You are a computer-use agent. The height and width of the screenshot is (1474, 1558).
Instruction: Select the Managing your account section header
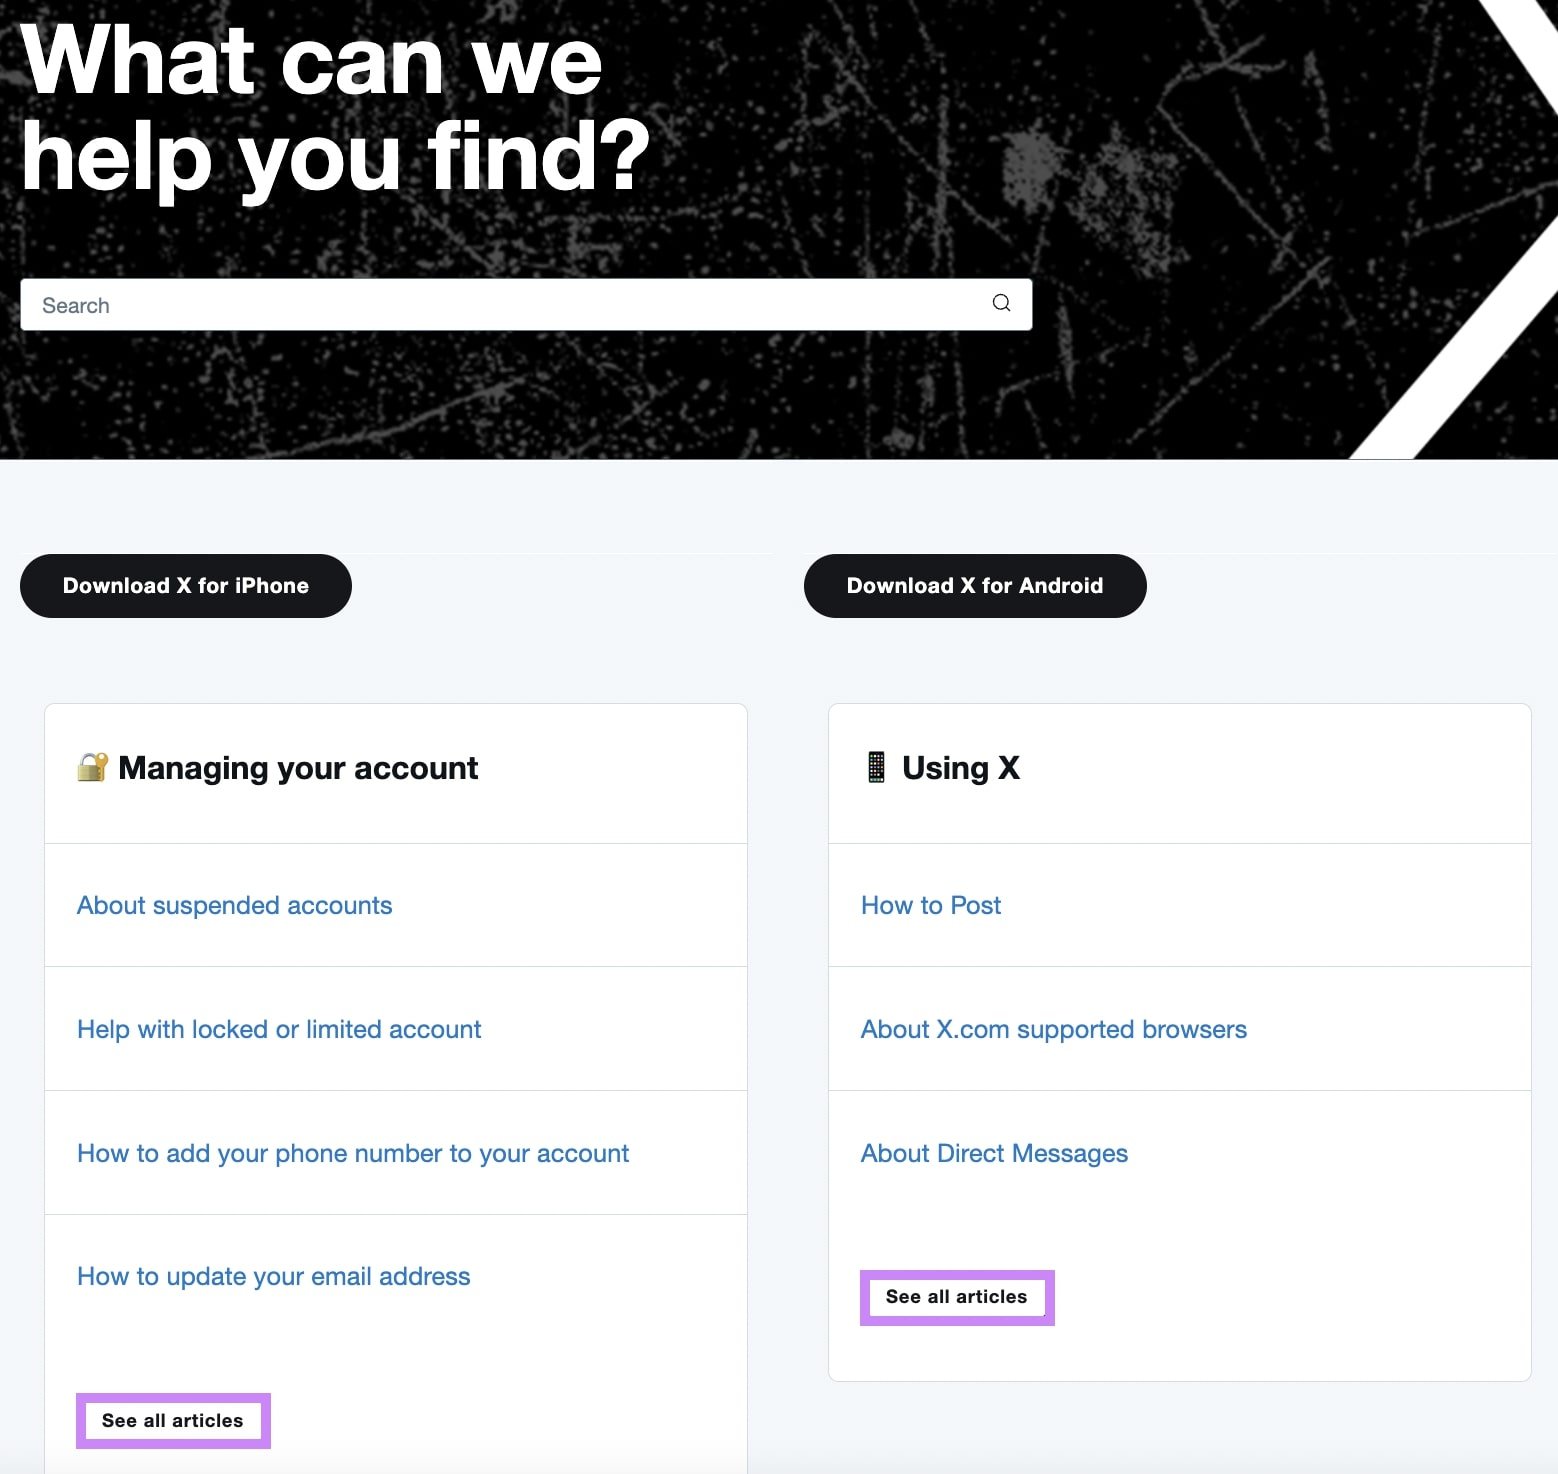[296, 768]
